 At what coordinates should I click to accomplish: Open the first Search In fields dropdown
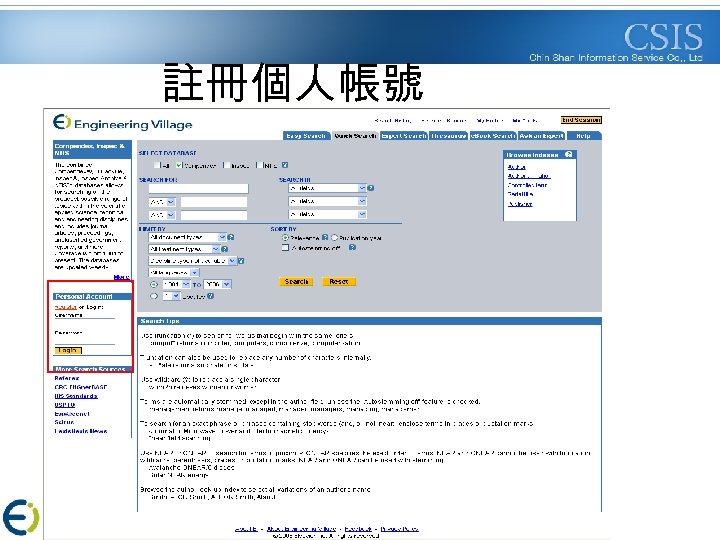tap(327, 188)
